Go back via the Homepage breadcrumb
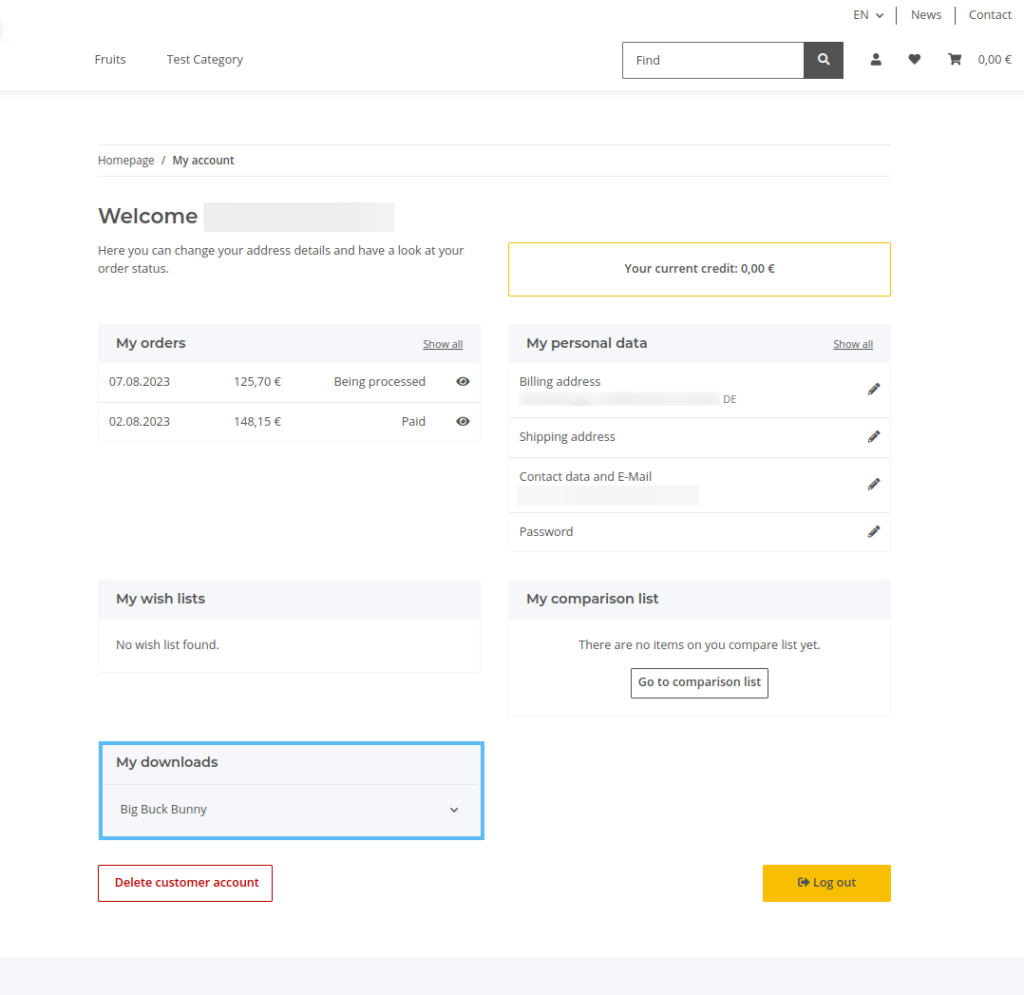The height and width of the screenshot is (995, 1024). [125, 160]
